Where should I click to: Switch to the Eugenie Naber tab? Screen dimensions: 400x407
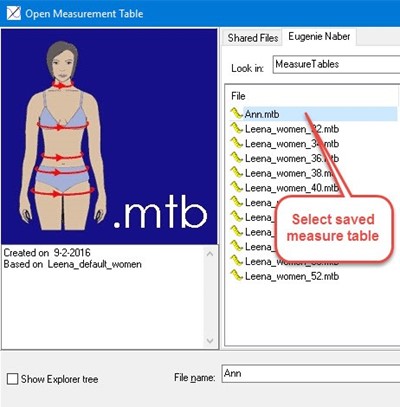pyautogui.click(x=319, y=36)
